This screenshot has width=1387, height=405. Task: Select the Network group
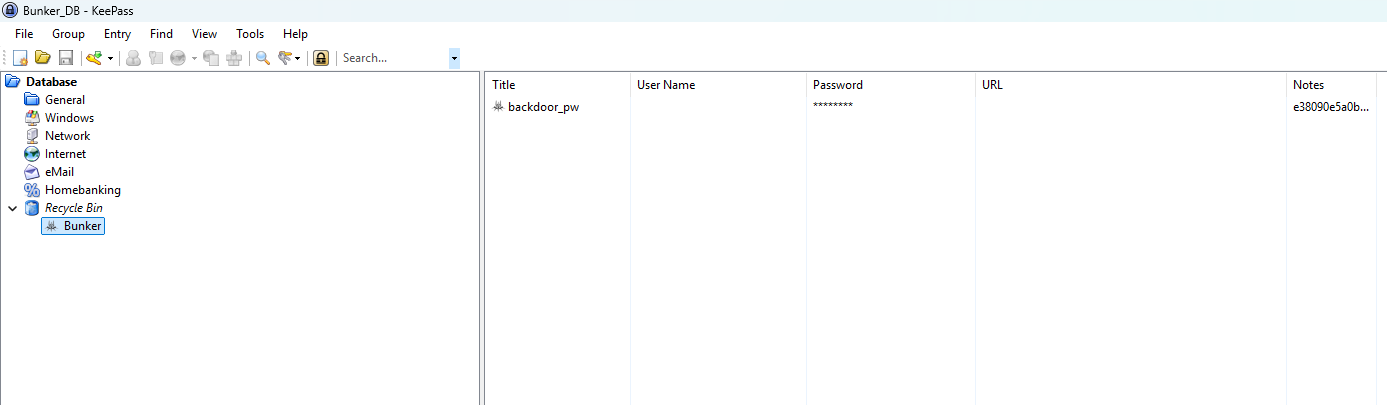67,136
